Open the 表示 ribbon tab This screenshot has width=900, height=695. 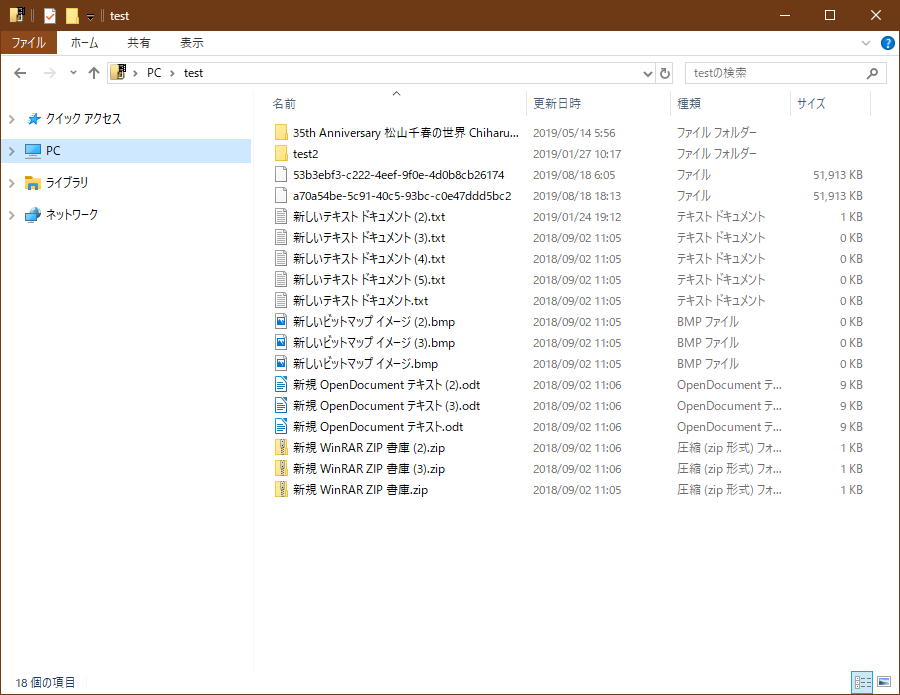[x=191, y=43]
